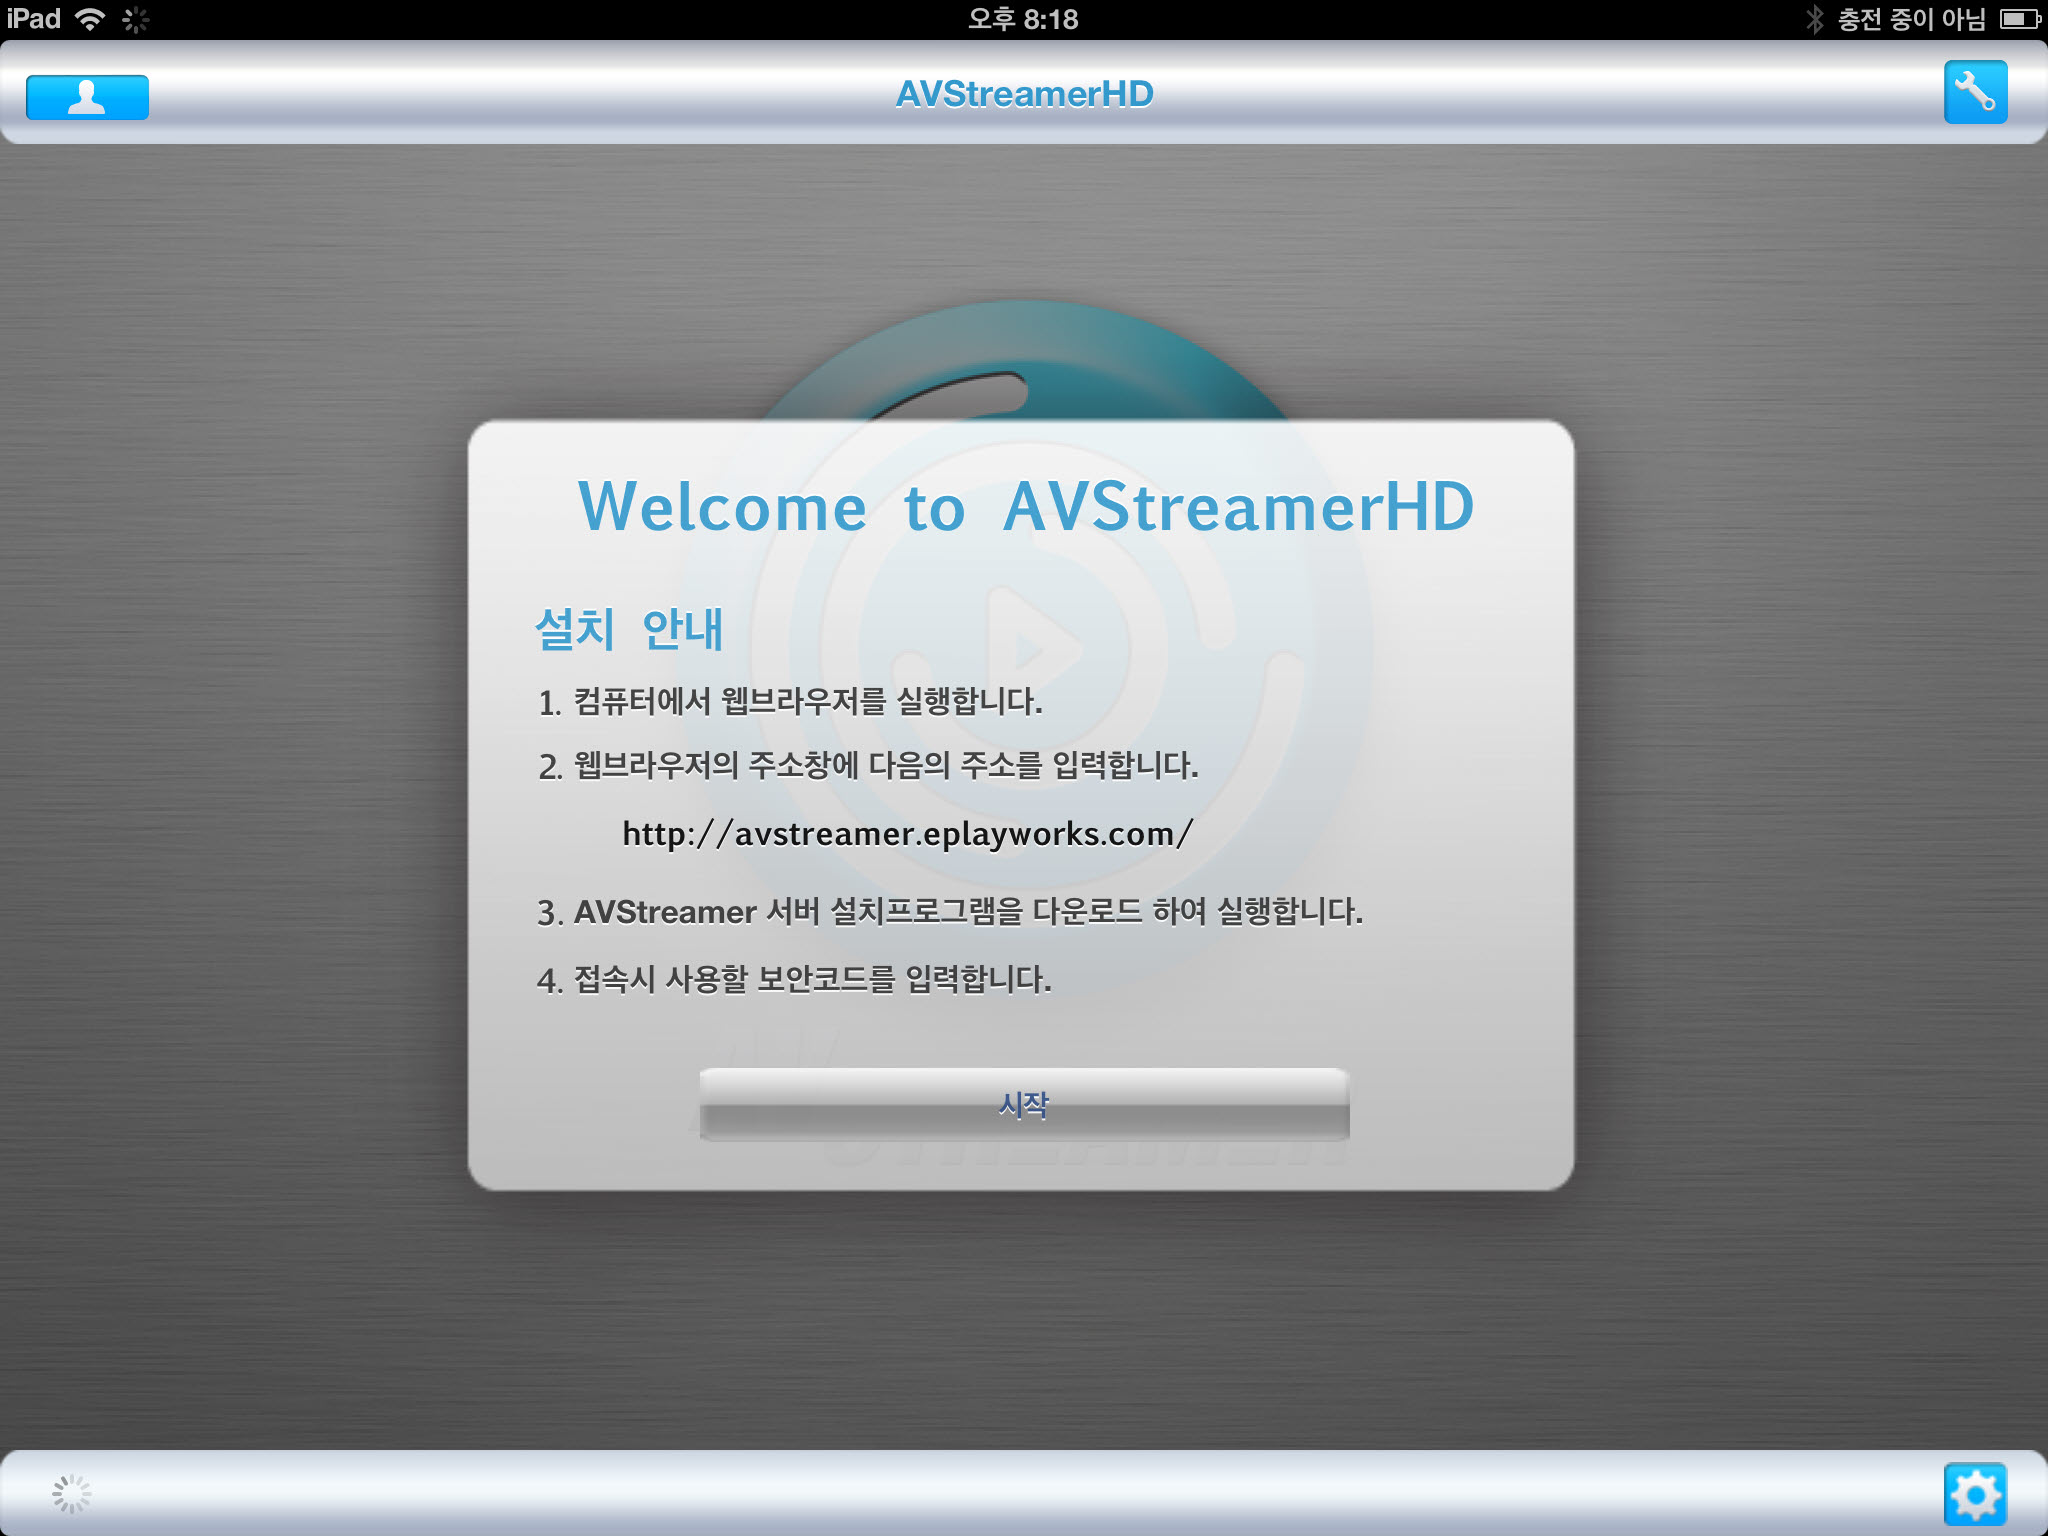Tap the Wi-Fi status icon

coord(90,19)
